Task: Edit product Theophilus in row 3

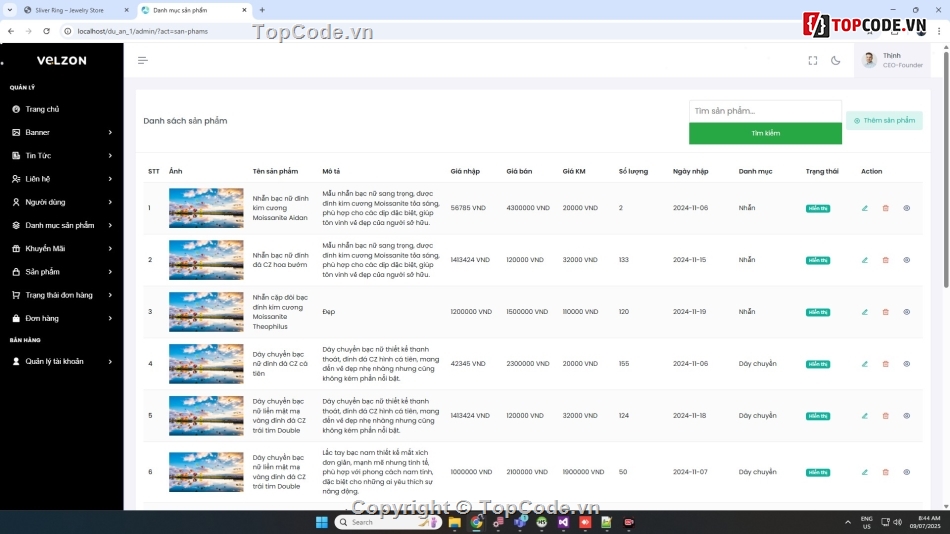Action: 865,312
